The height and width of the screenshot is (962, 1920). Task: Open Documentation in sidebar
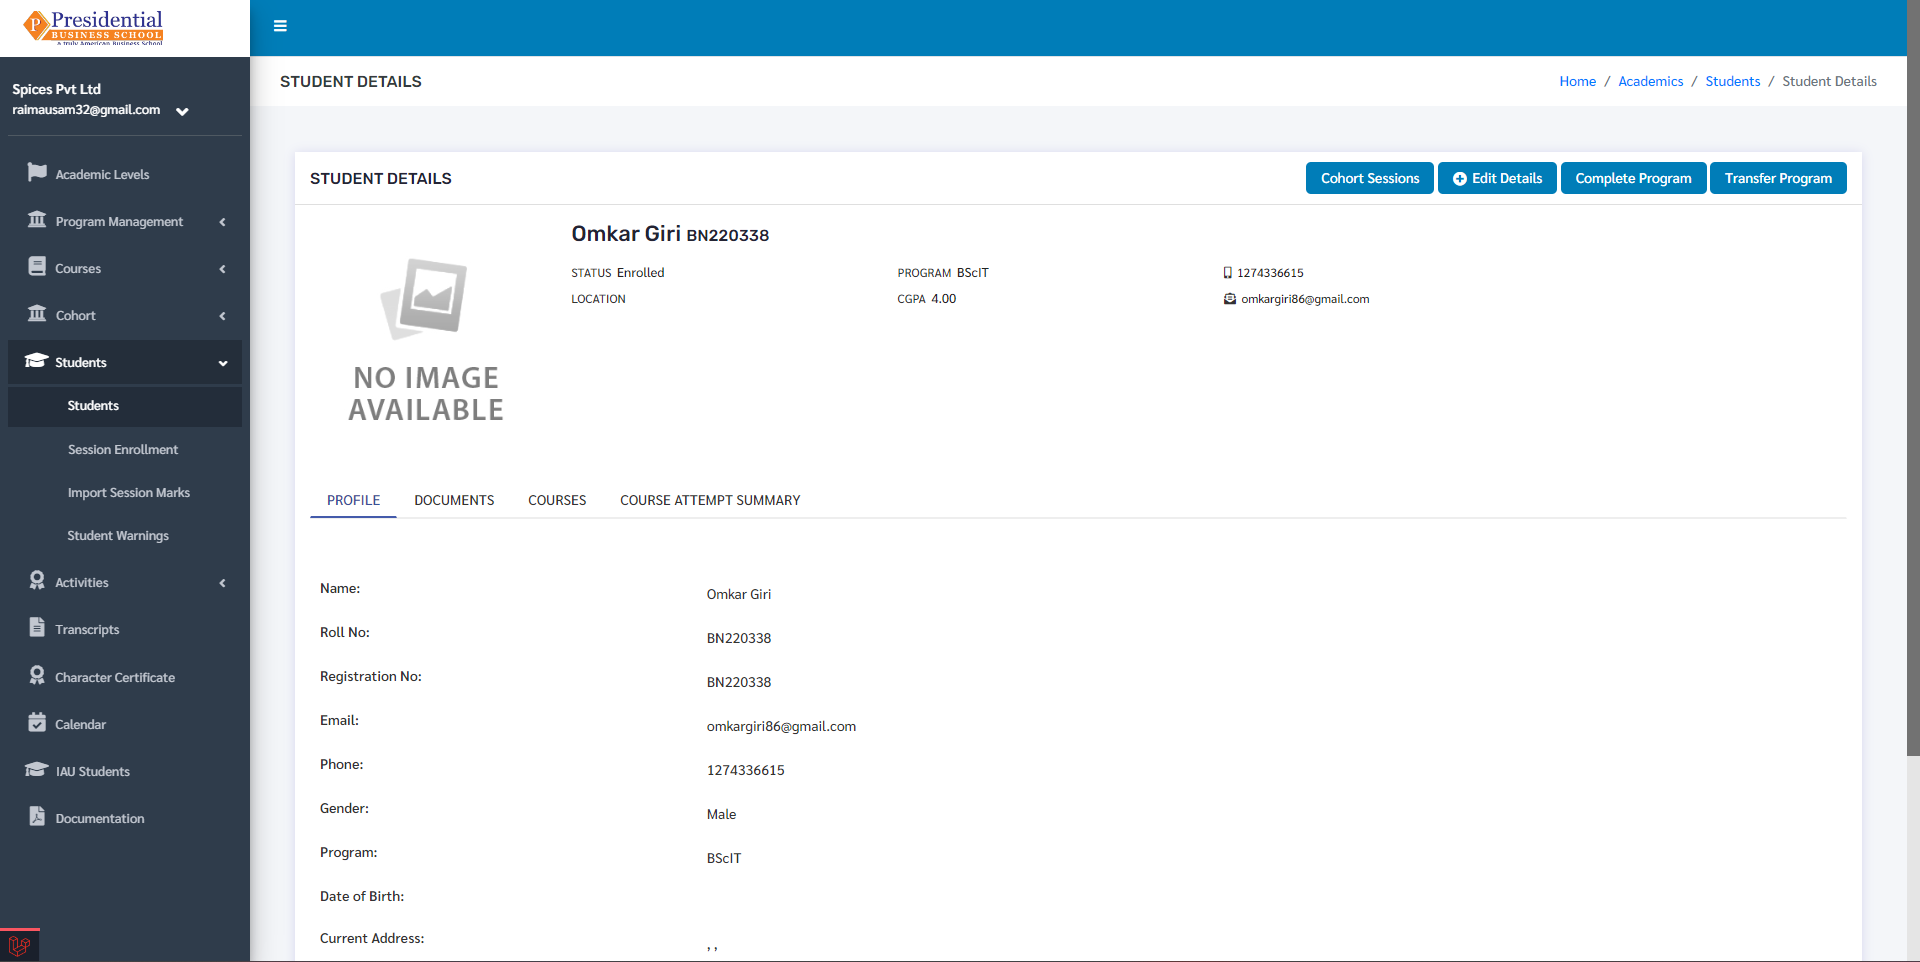pos(125,818)
